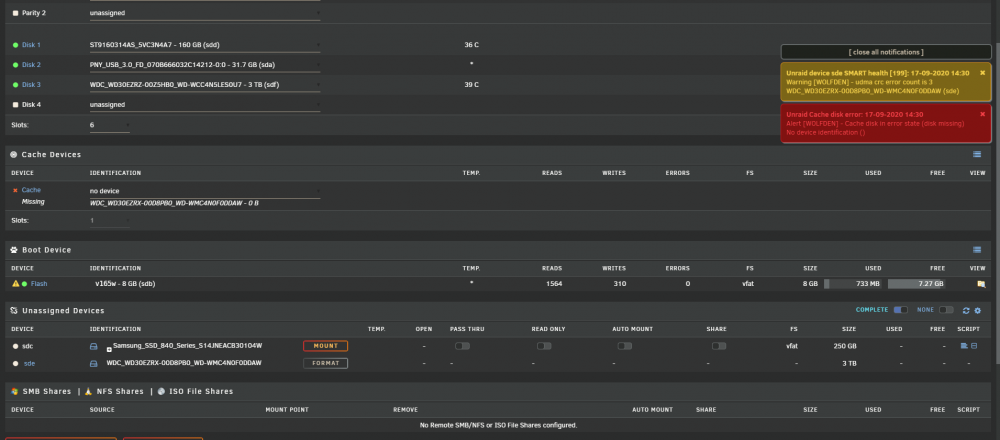Image resolution: width=1000 pixels, height=440 pixels.
Task: Open Disk 3 link
Action: 31,85
